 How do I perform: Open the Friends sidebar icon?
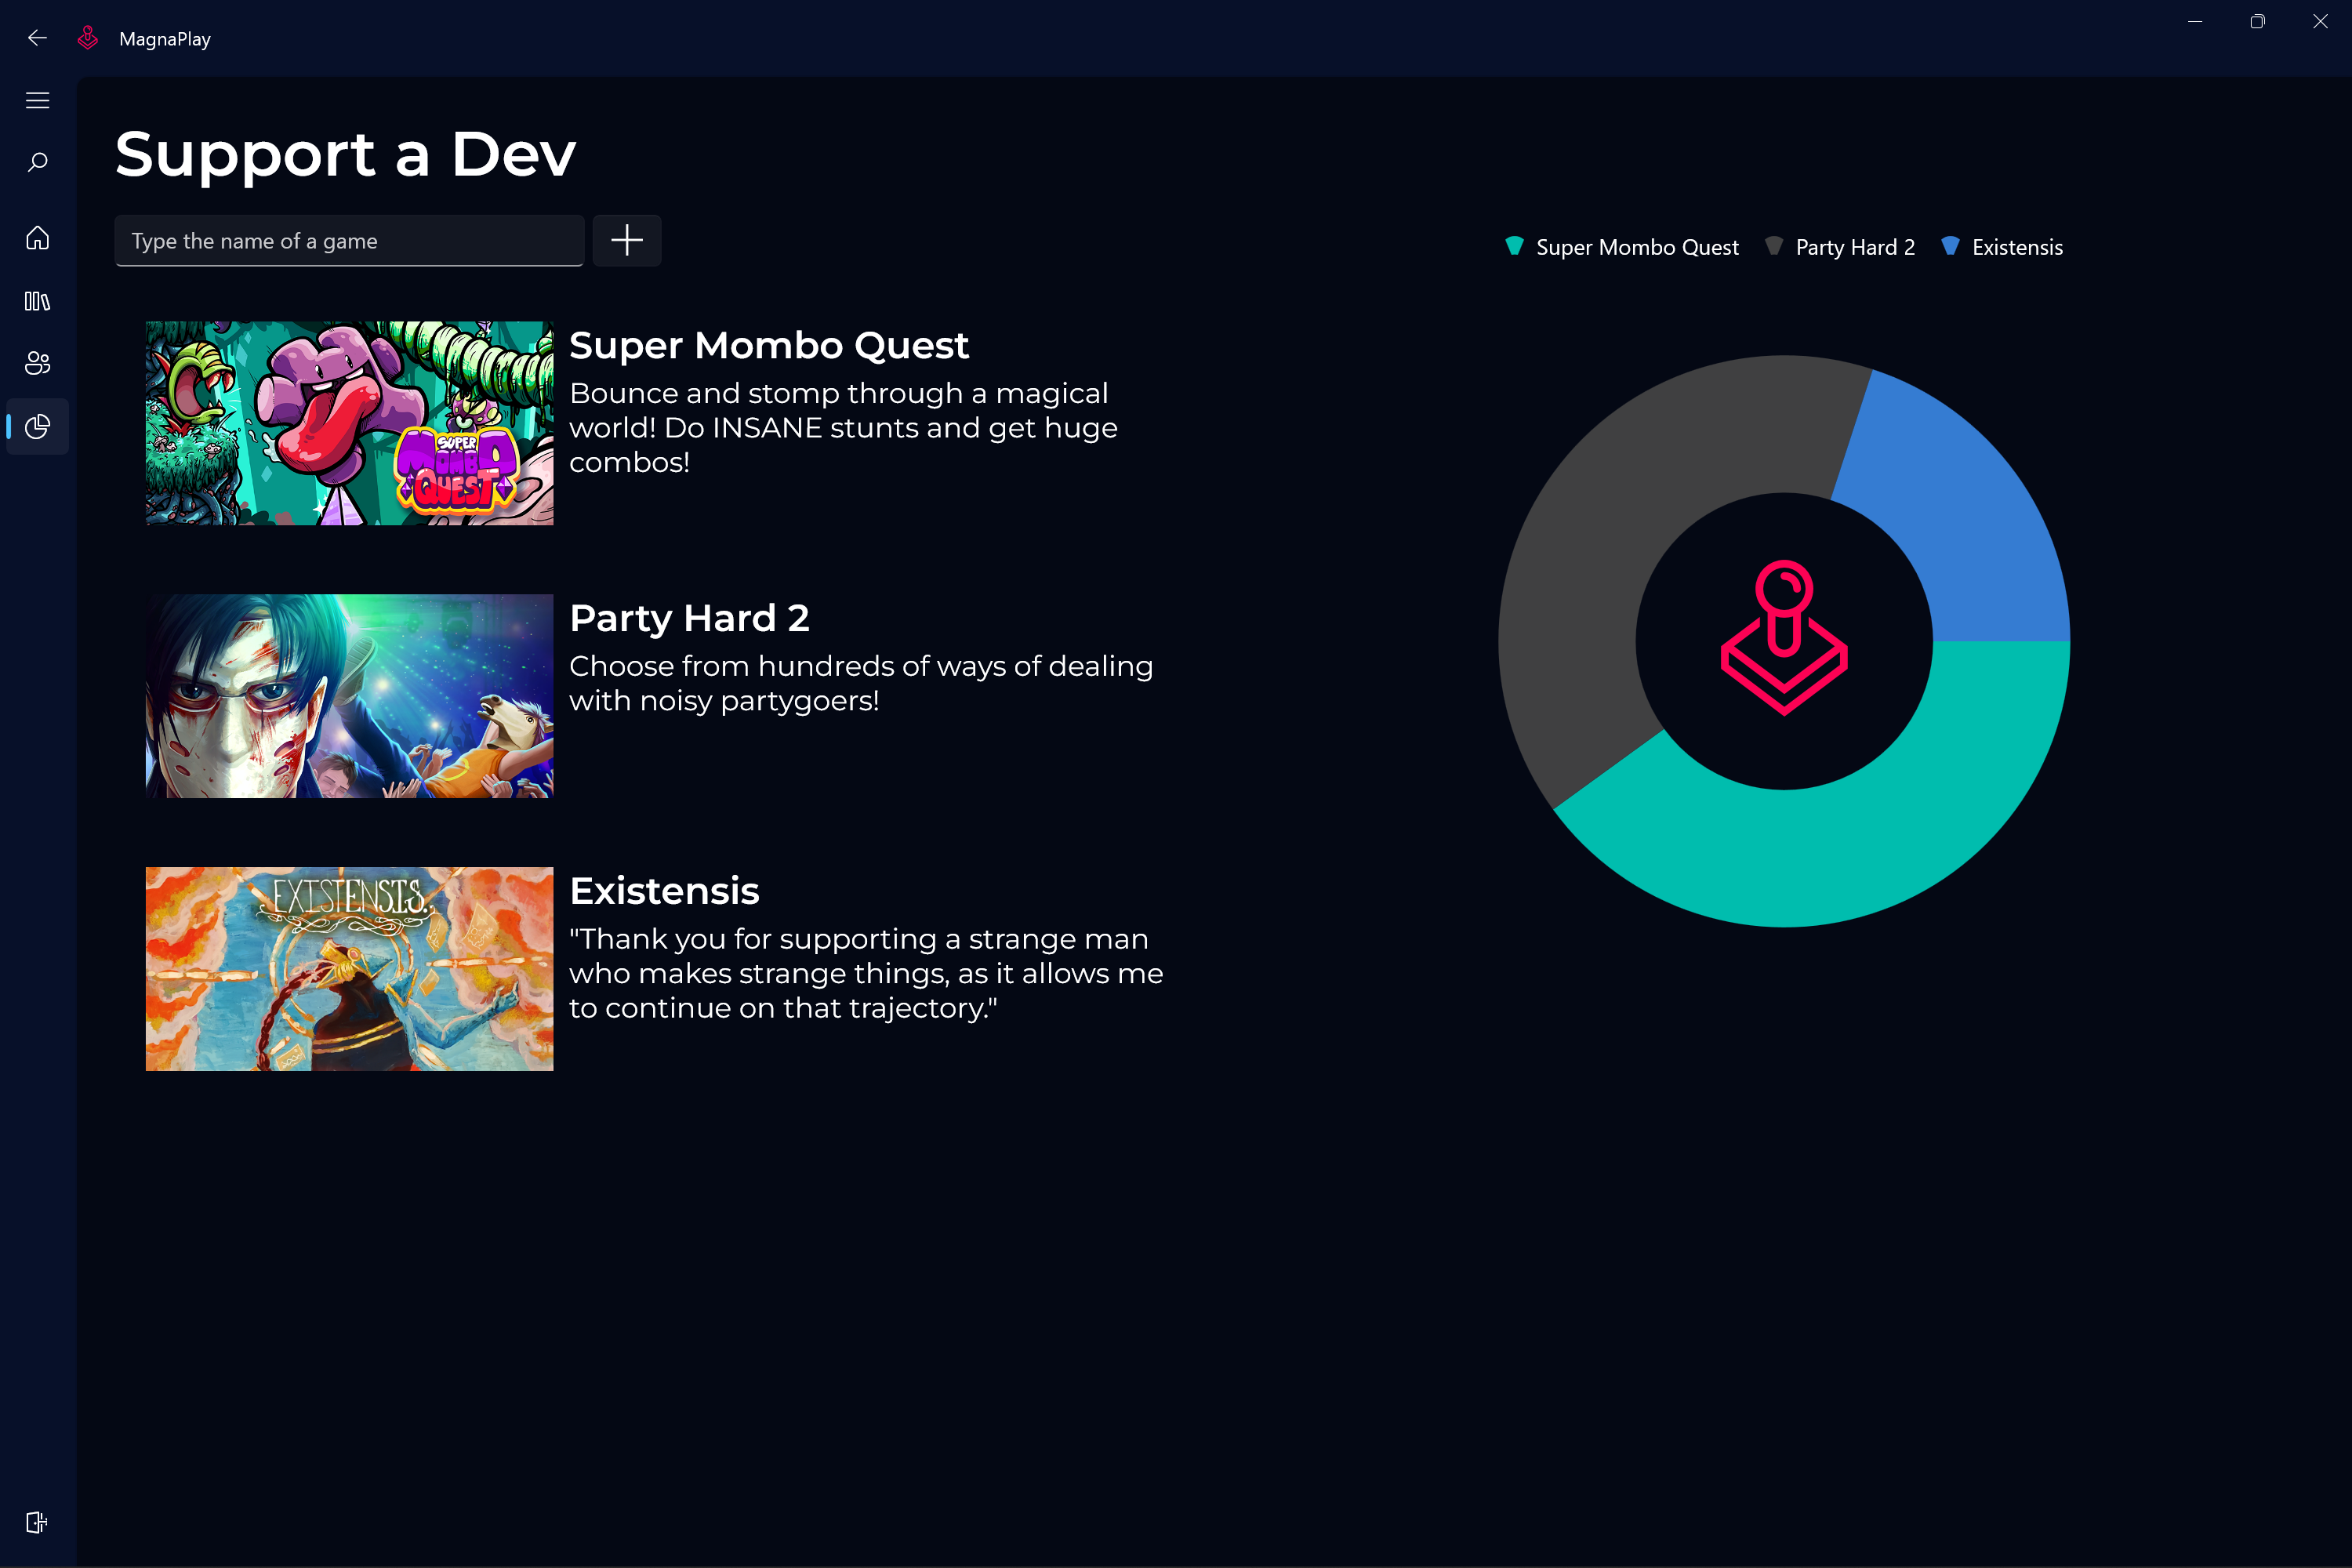pyautogui.click(x=37, y=363)
